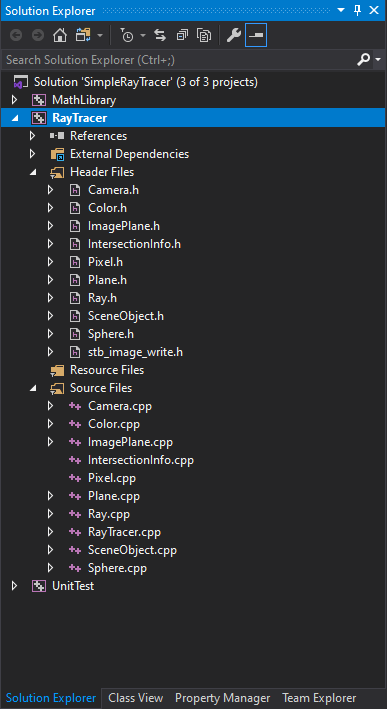Switch to the Team Explorer tab

click(x=319, y=698)
